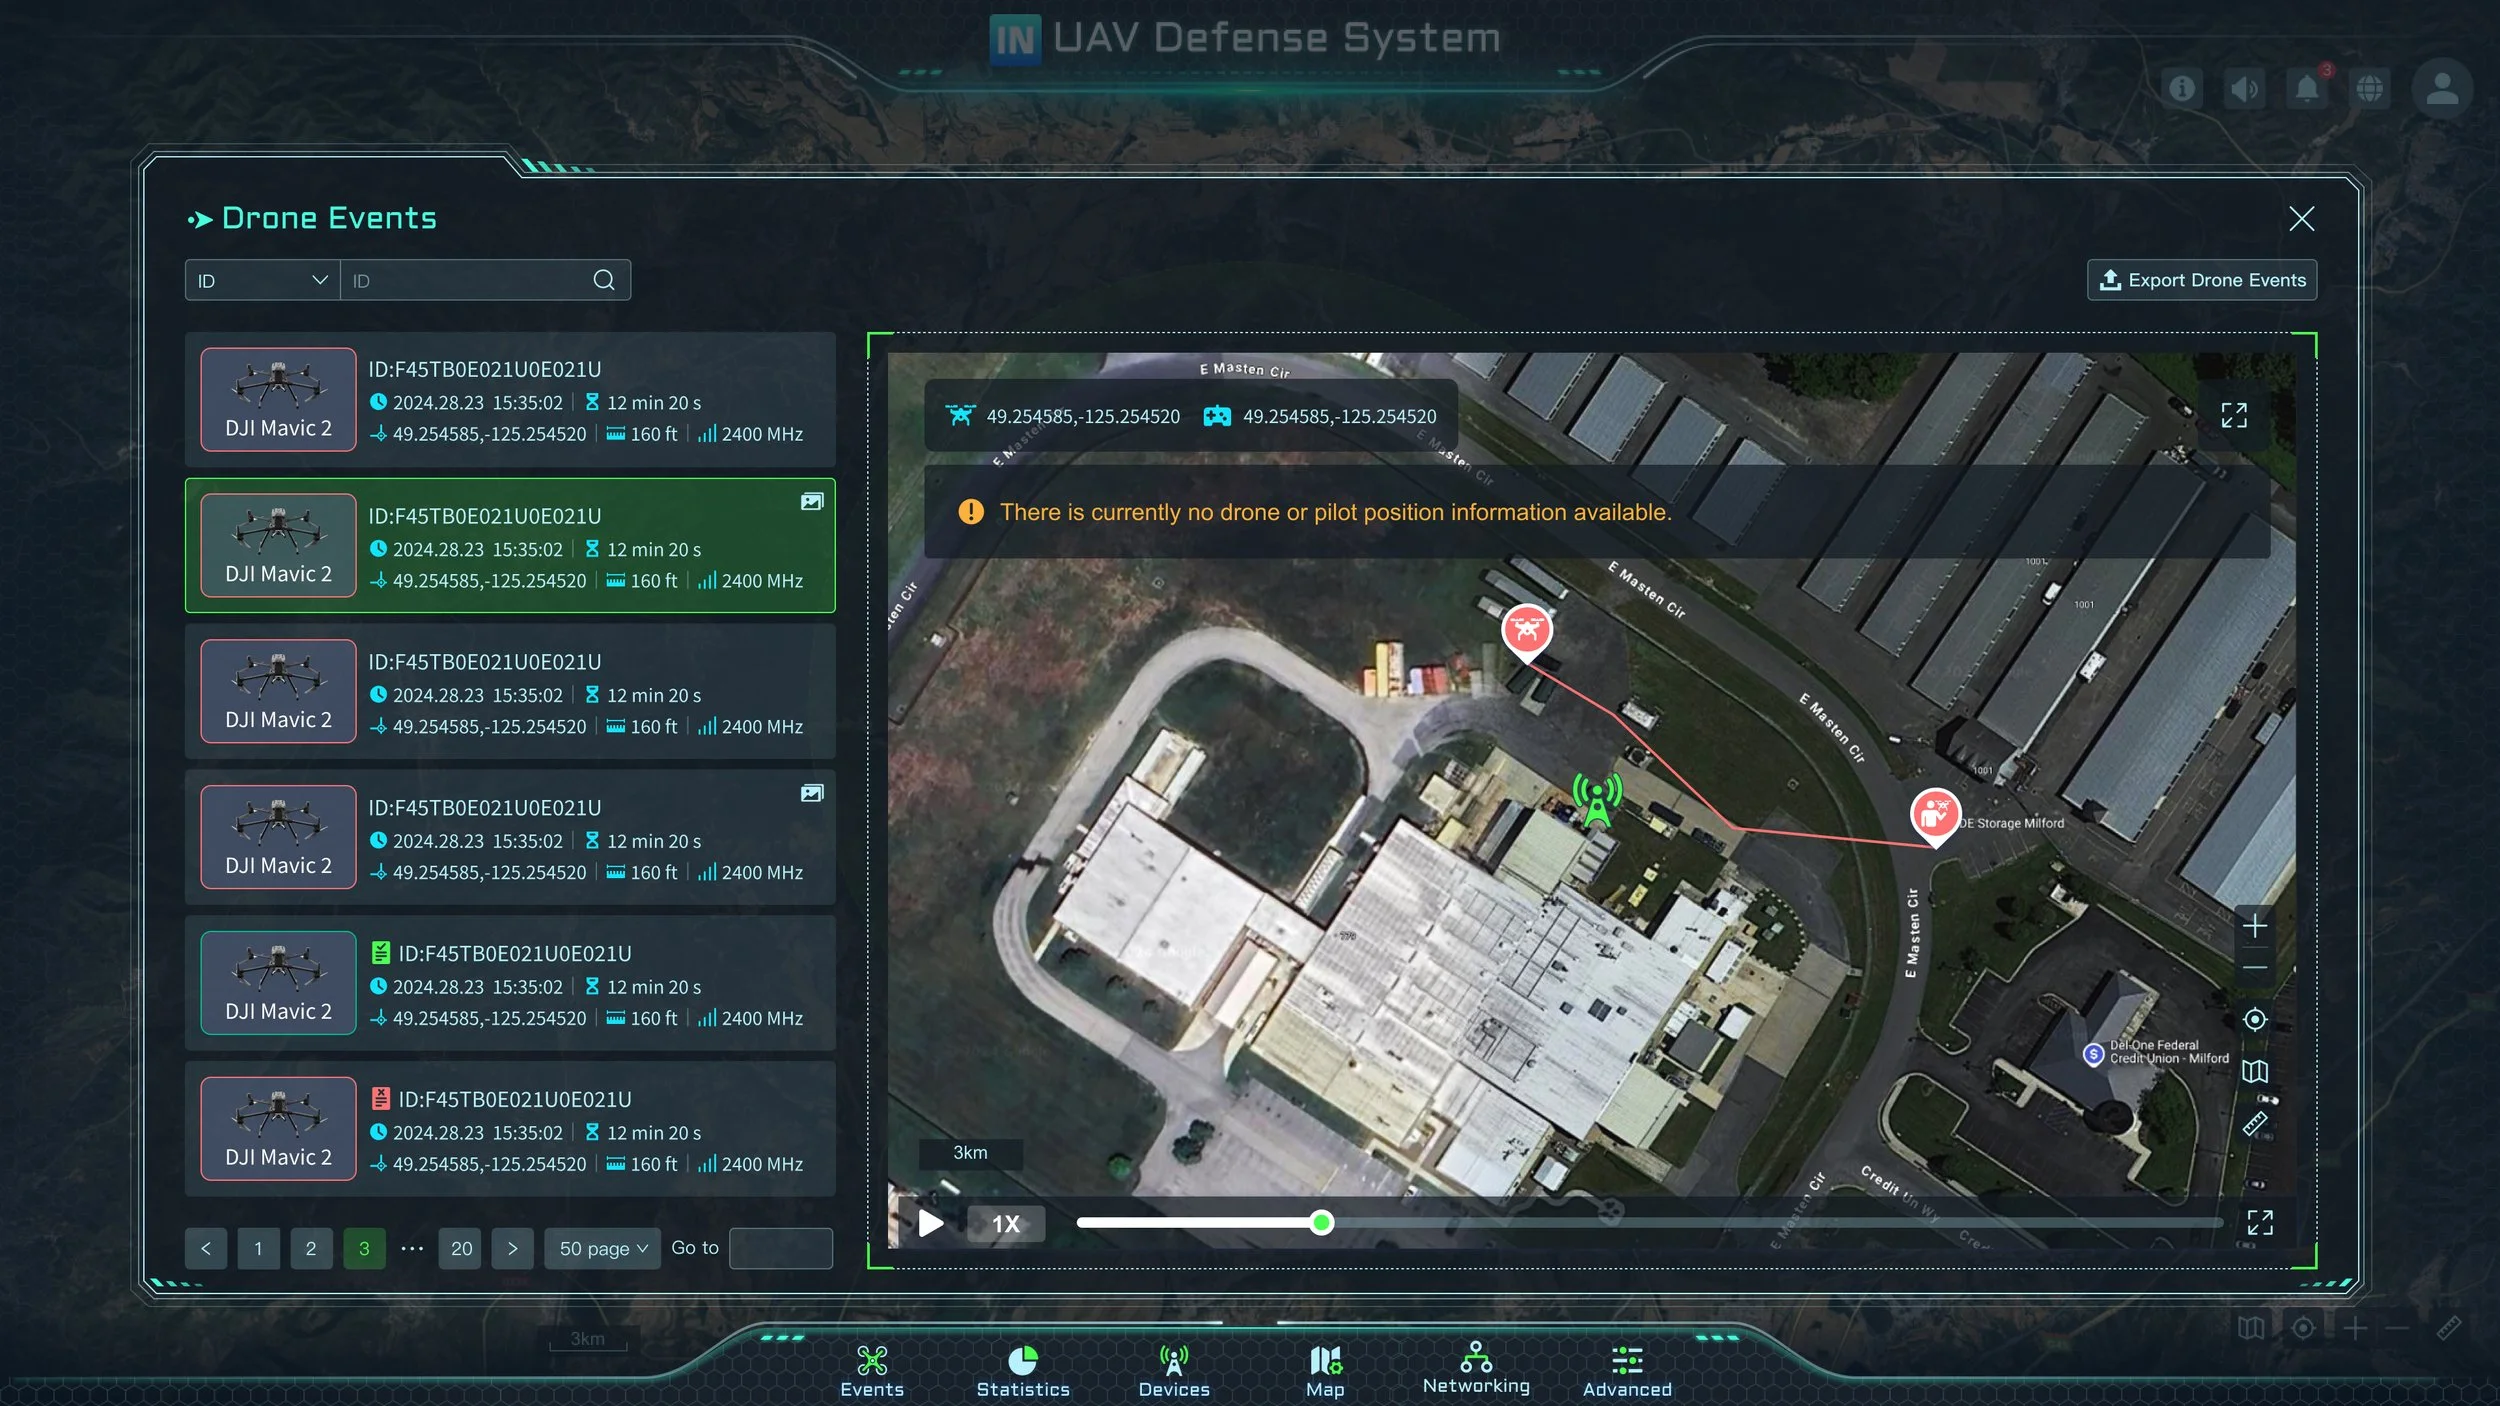Open the notification bell with badge
Viewport: 2500px width, 1406px height.
click(x=2307, y=89)
